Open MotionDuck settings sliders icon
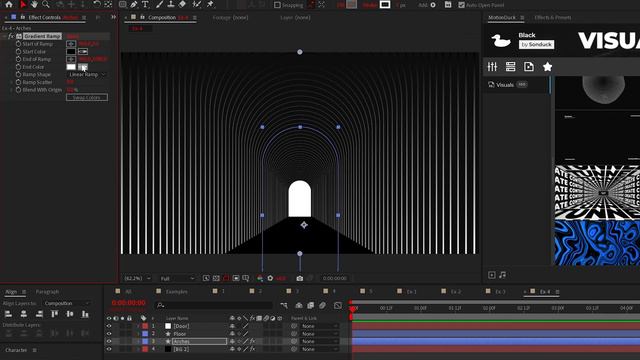The width and height of the screenshot is (640, 360). 492,67
